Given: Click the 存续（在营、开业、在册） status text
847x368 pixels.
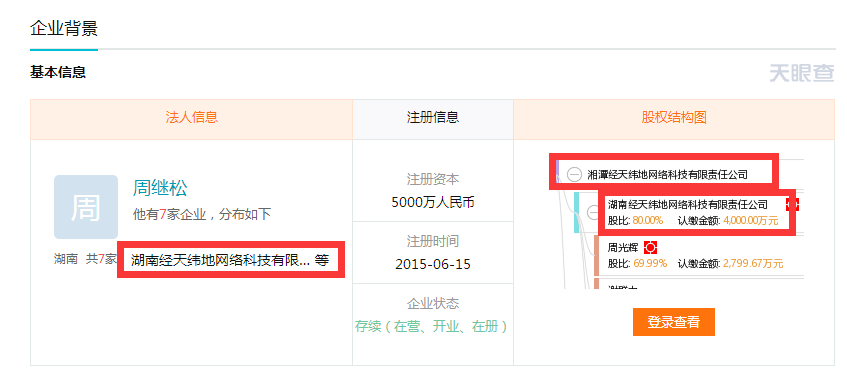Looking at the screenshot, I should pyautogui.click(x=433, y=326).
